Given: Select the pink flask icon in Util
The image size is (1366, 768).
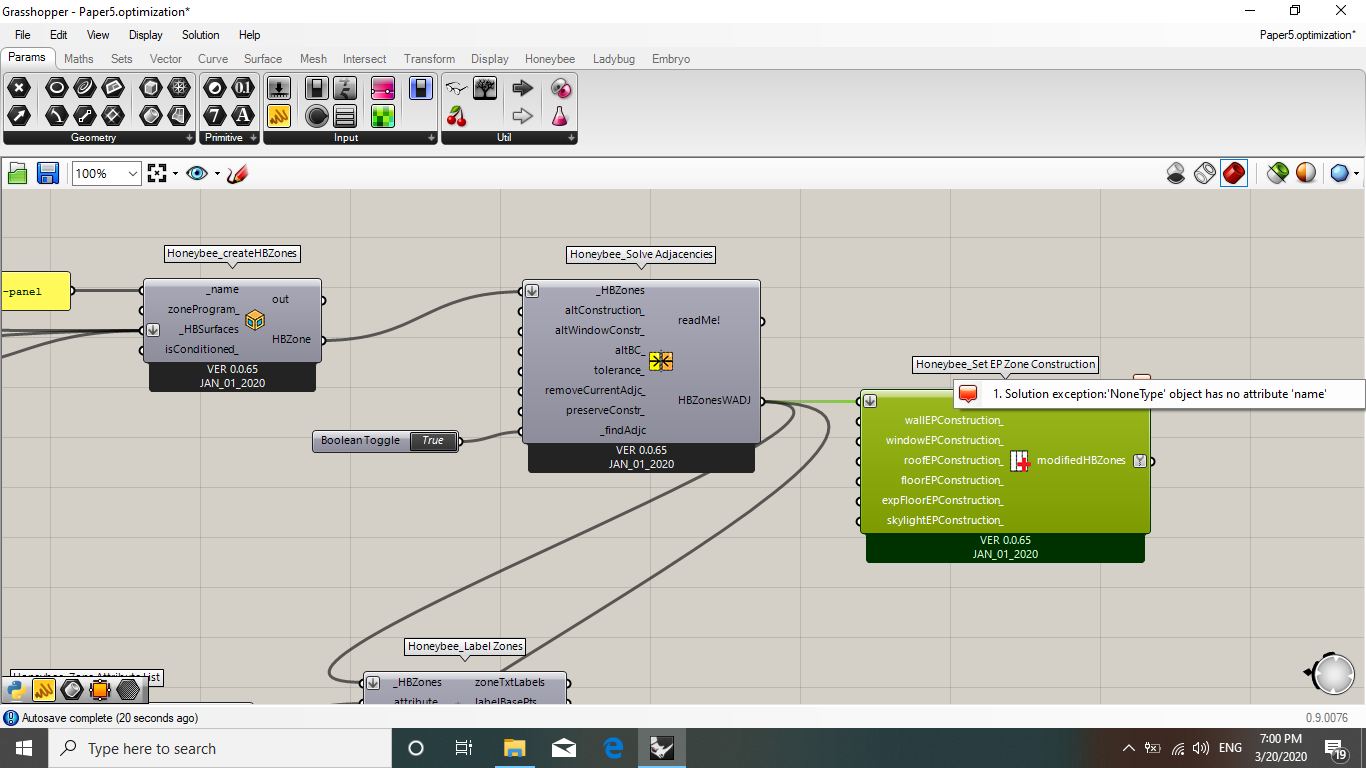Looking at the screenshot, I should coord(559,115).
